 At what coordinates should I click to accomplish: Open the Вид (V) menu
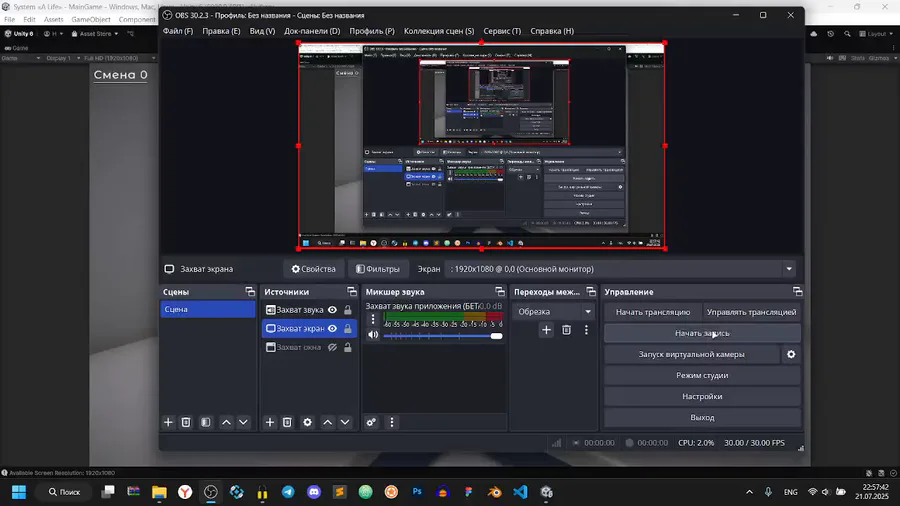262,31
